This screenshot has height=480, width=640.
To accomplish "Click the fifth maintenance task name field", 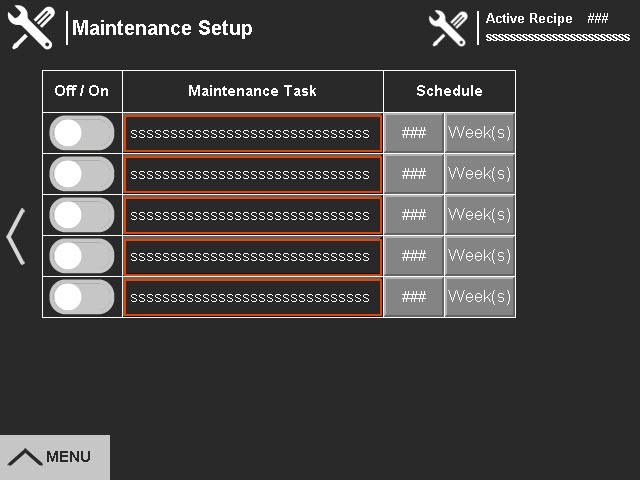I will pyautogui.click(x=252, y=297).
